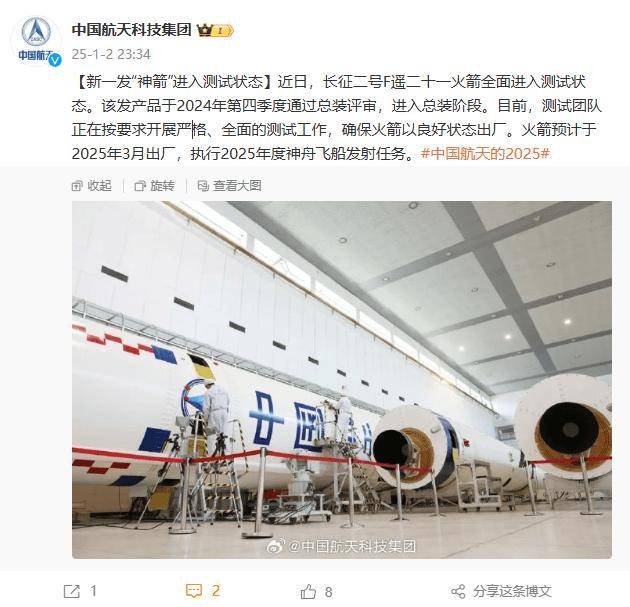This screenshot has width=630, height=607.
Task: Click the rocket photo thumbnail
Action: pyautogui.click(x=342, y=380)
